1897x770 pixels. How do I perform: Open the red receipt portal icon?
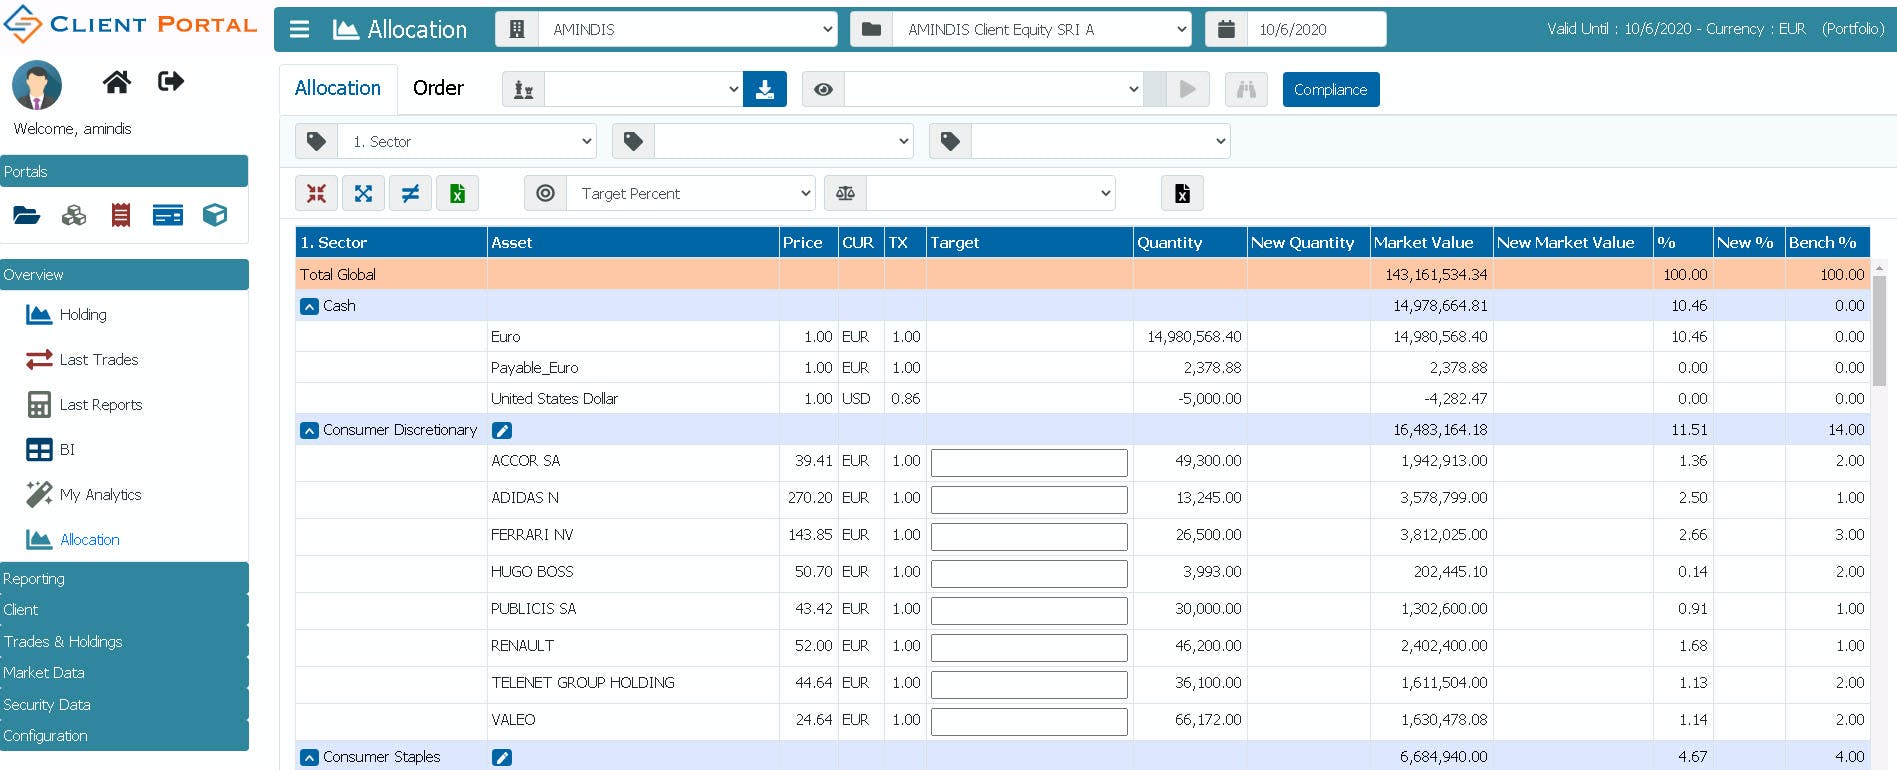tap(121, 215)
